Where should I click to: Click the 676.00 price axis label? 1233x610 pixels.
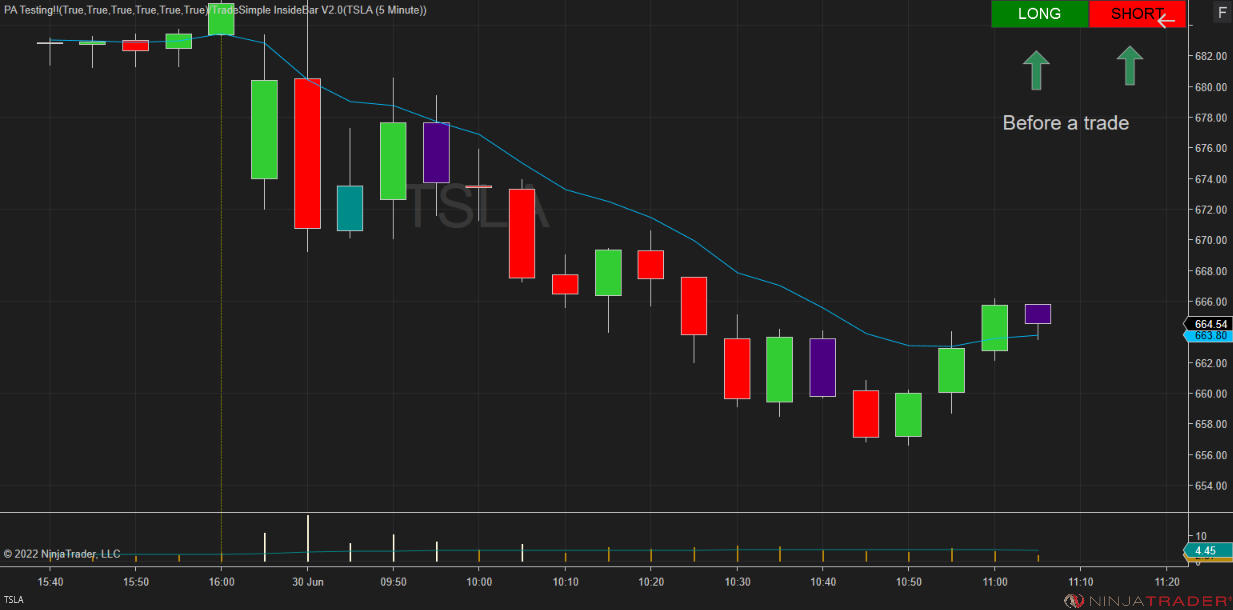[1209, 148]
